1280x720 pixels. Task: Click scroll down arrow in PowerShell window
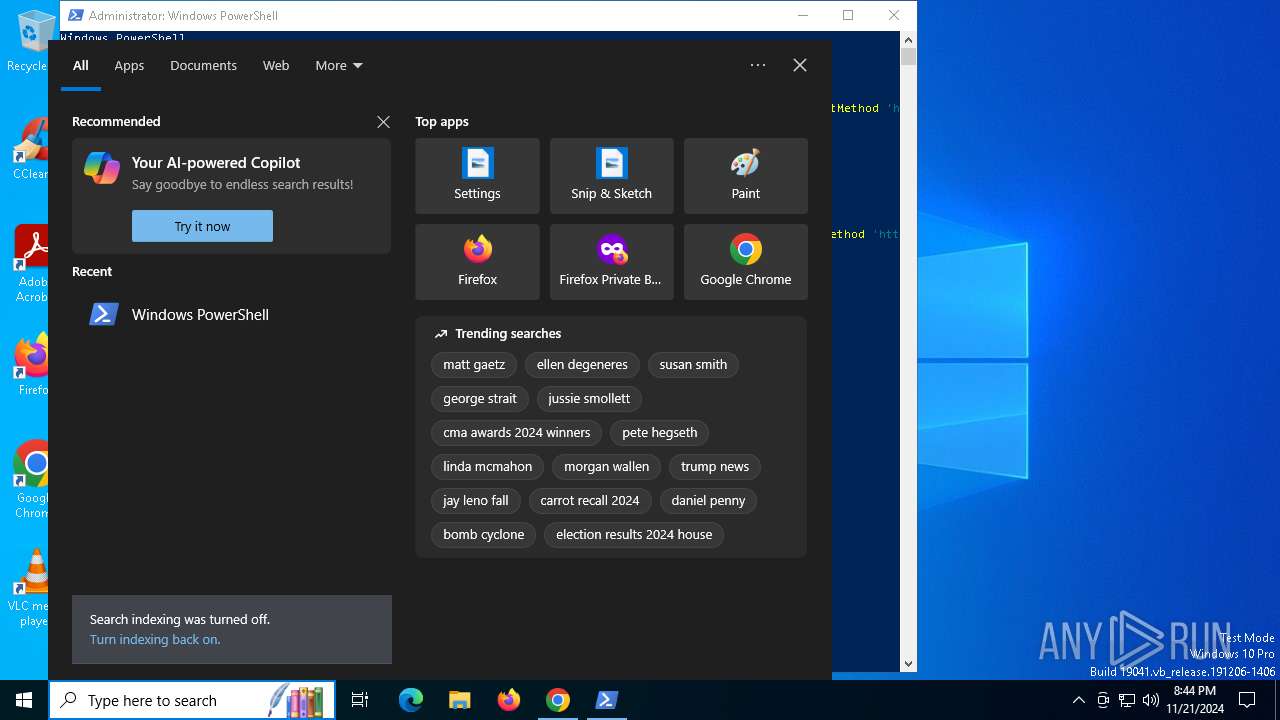(x=908, y=663)
